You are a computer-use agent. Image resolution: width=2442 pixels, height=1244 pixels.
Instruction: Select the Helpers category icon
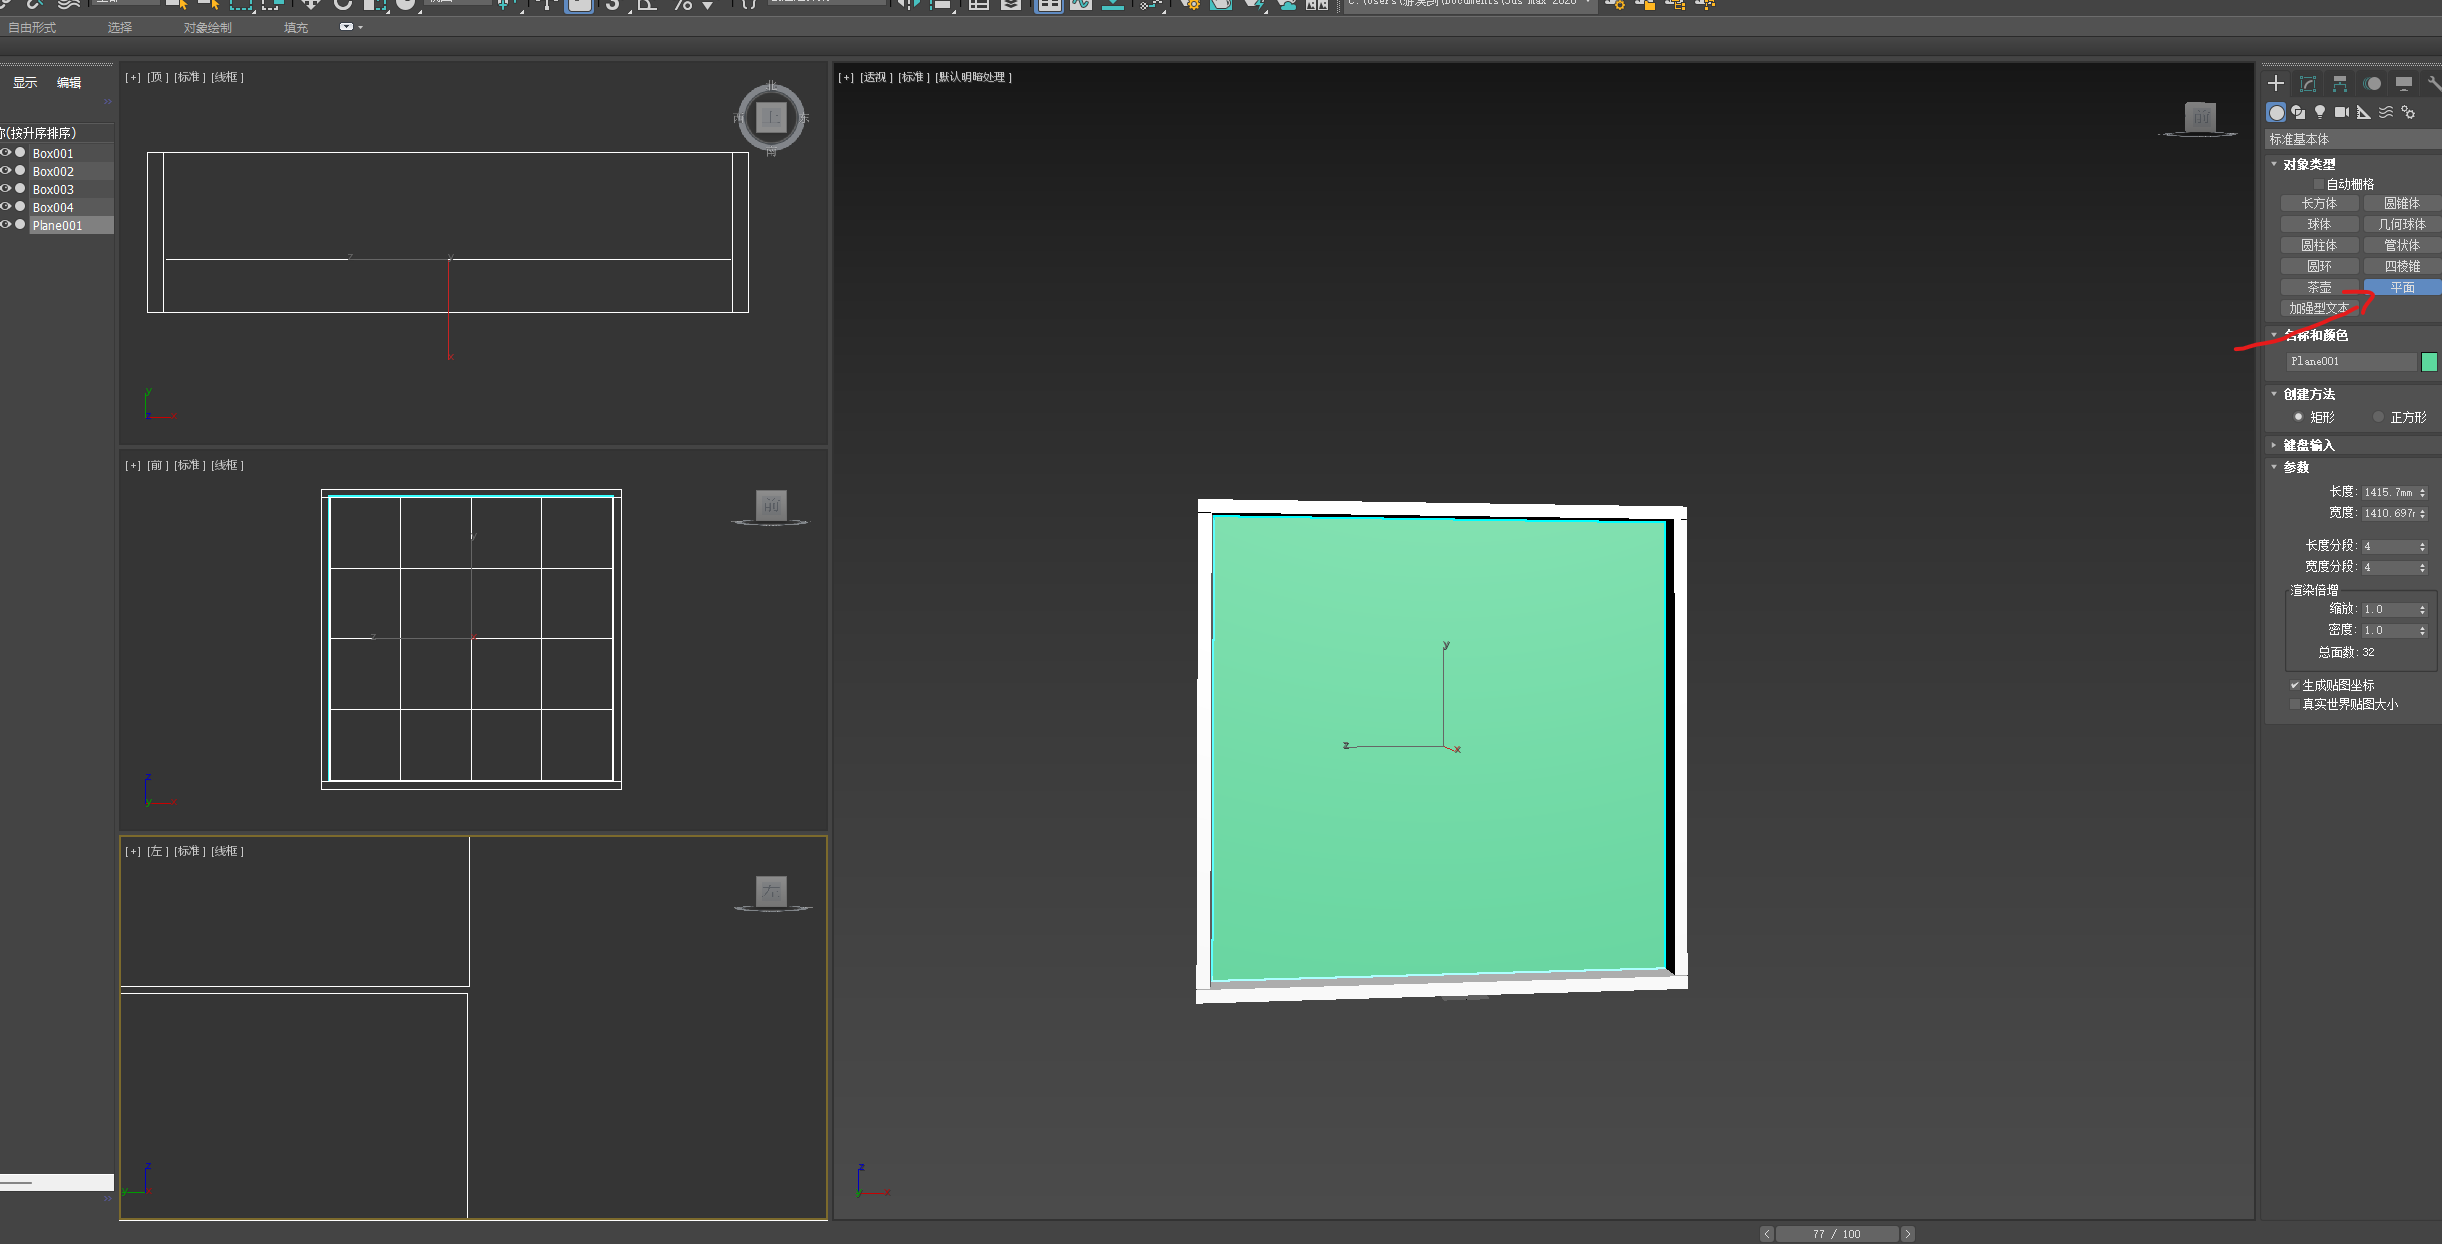2364,112
